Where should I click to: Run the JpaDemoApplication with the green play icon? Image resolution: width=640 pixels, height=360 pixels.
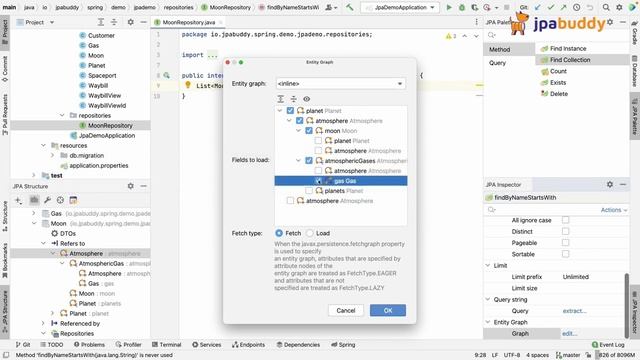[449, 7]
